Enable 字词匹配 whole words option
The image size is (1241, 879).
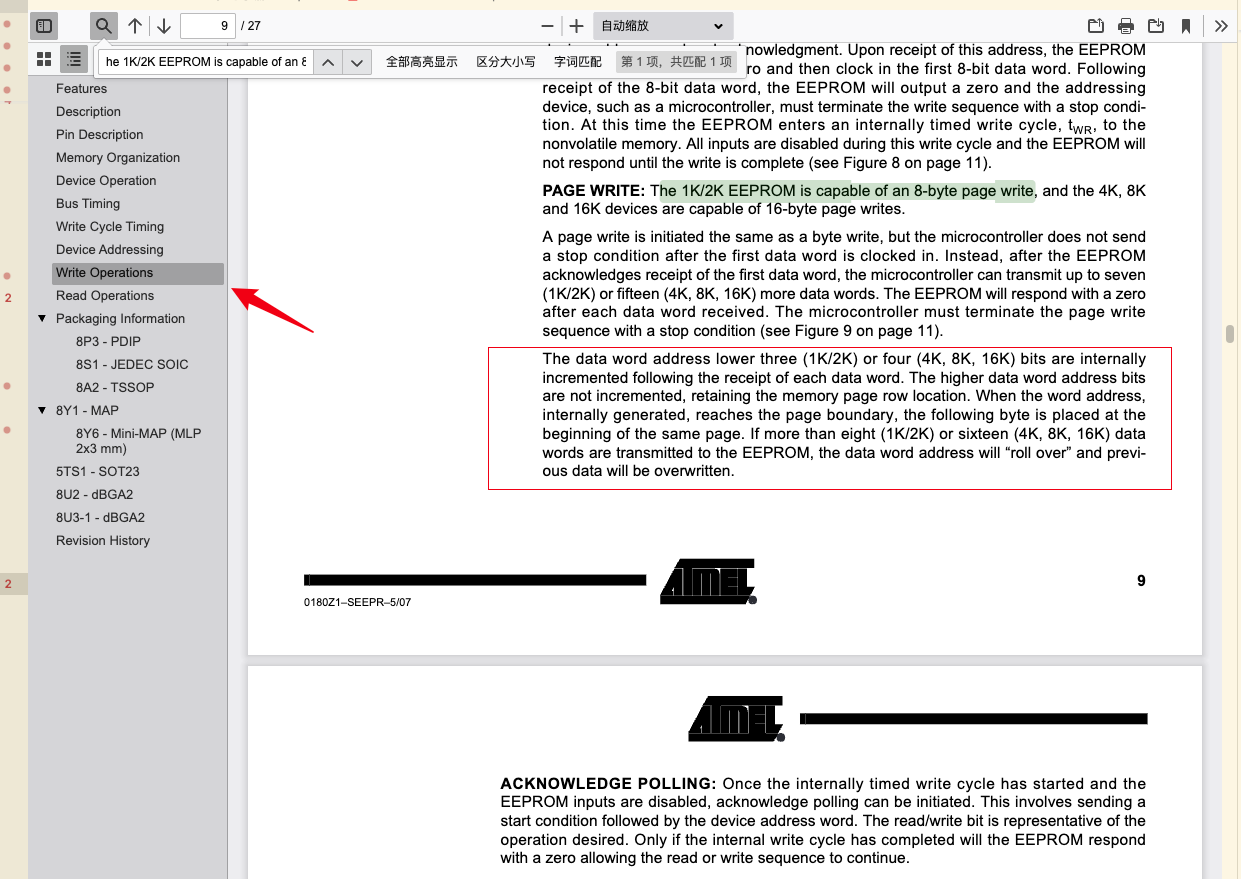pyautogui.click(x=578, y=62)
